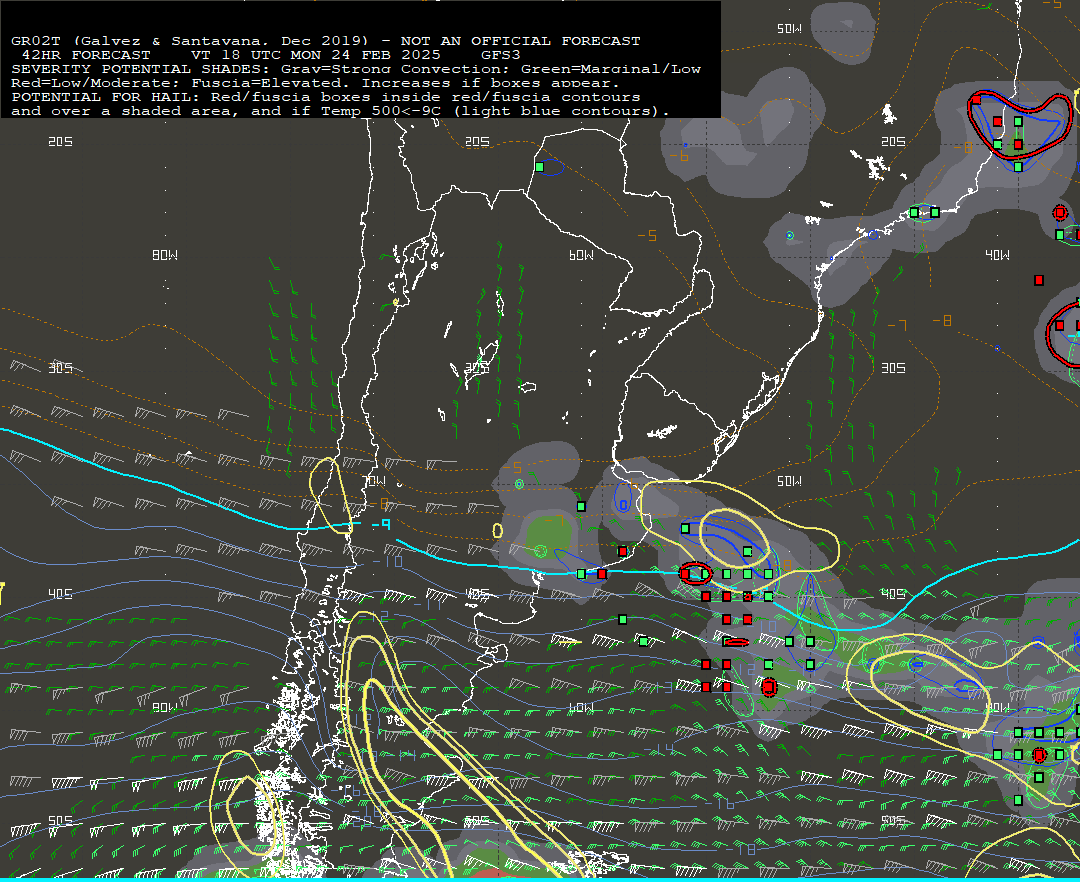Click the "50W" label beside the header box
This screenshot has height=882, width=1080.
pyautogui.click(x=789, y=29)
